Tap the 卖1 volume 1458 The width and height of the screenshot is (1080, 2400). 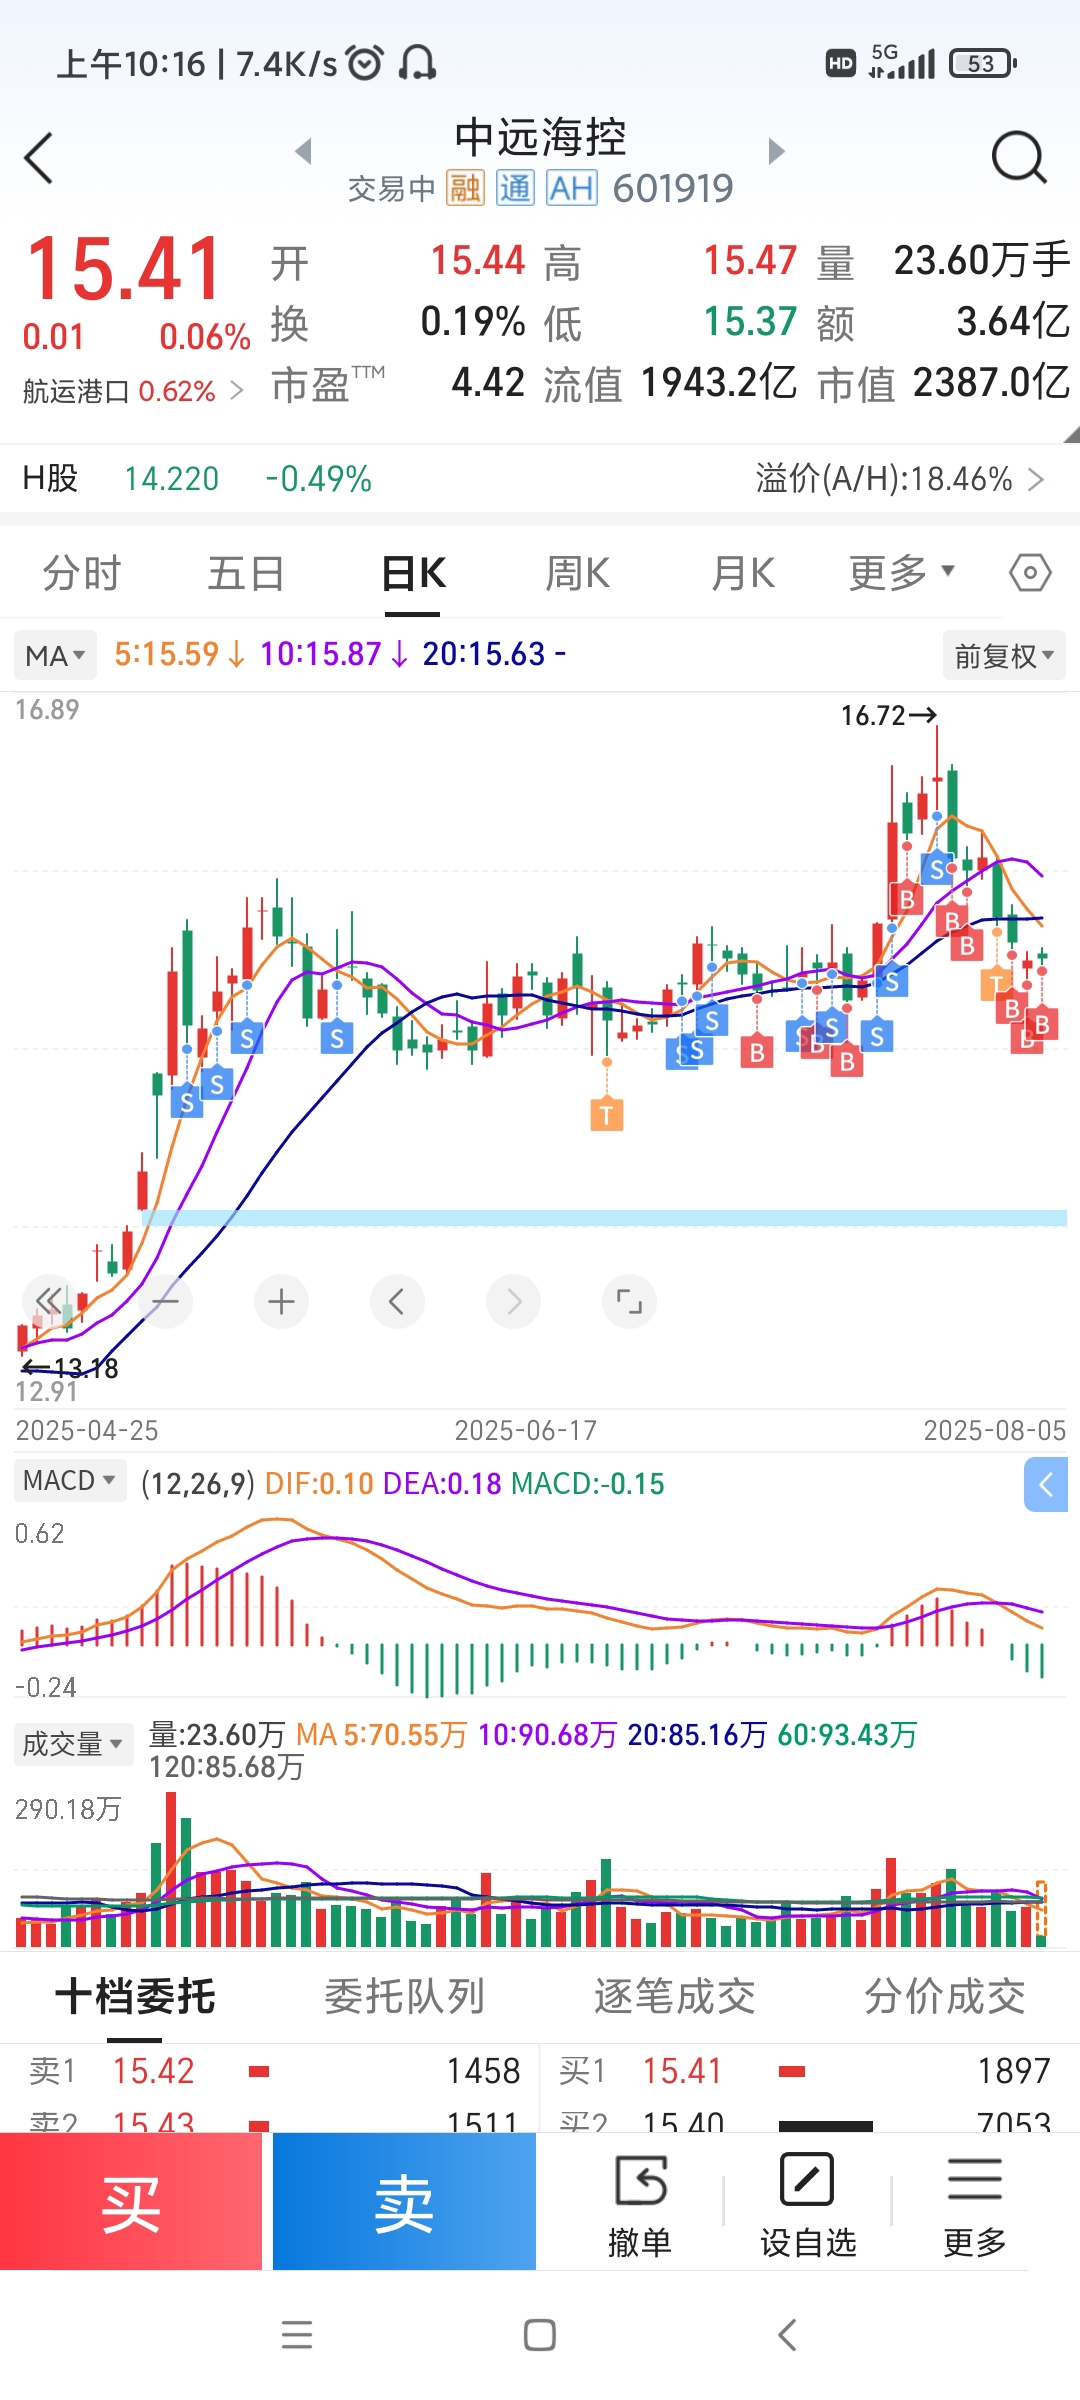(483, 2070)
